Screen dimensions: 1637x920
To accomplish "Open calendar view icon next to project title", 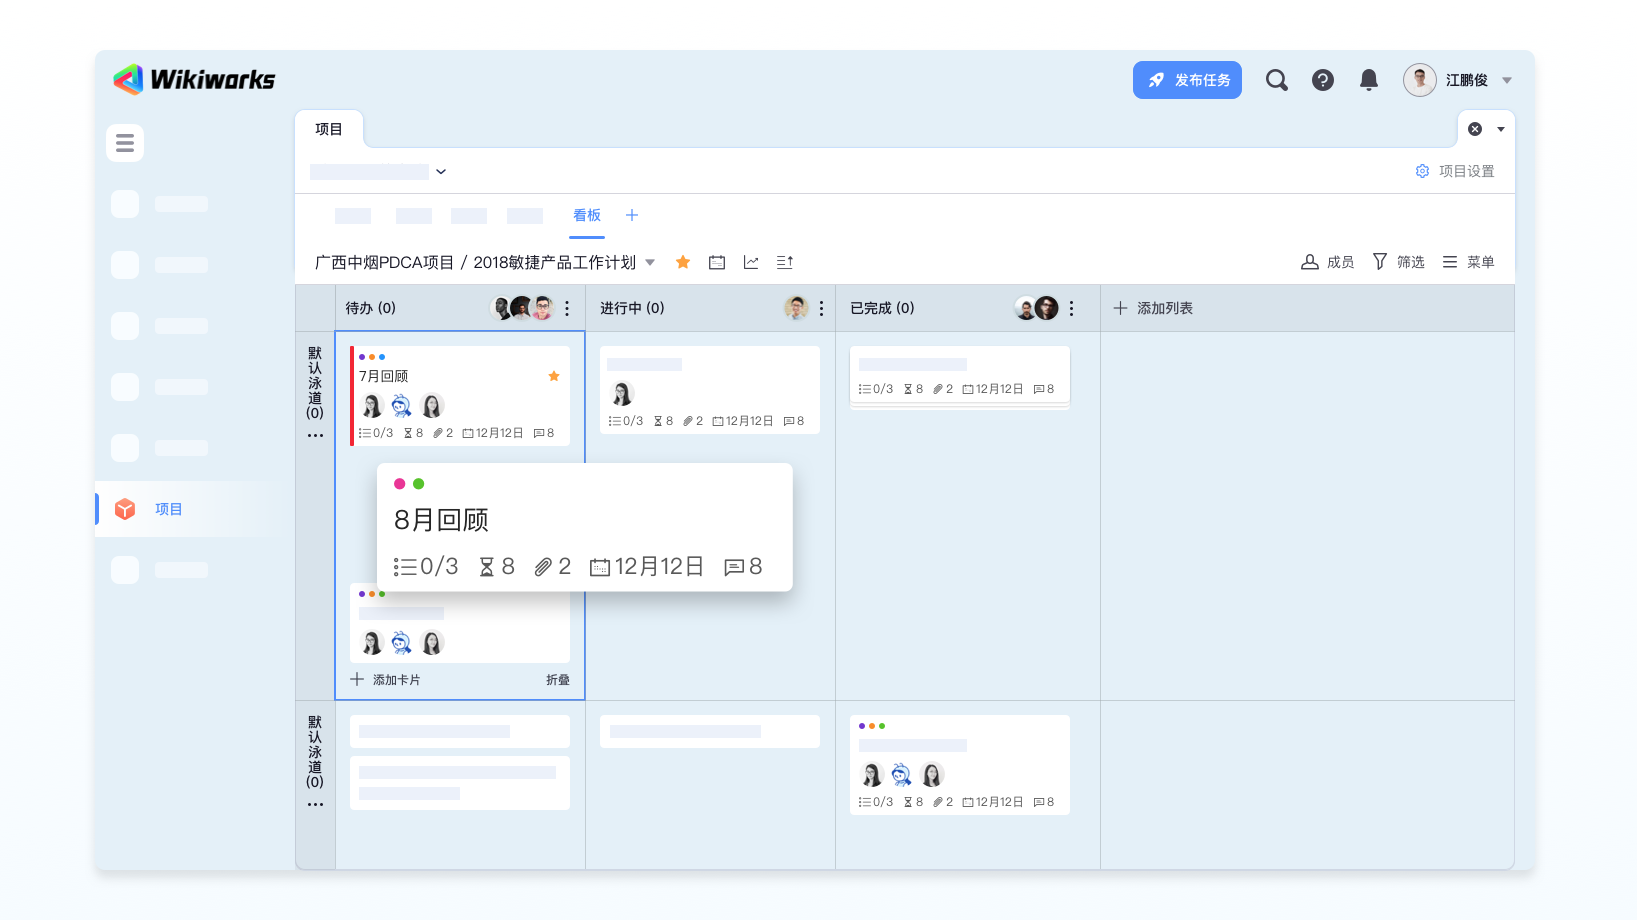I will coord(717,262).
